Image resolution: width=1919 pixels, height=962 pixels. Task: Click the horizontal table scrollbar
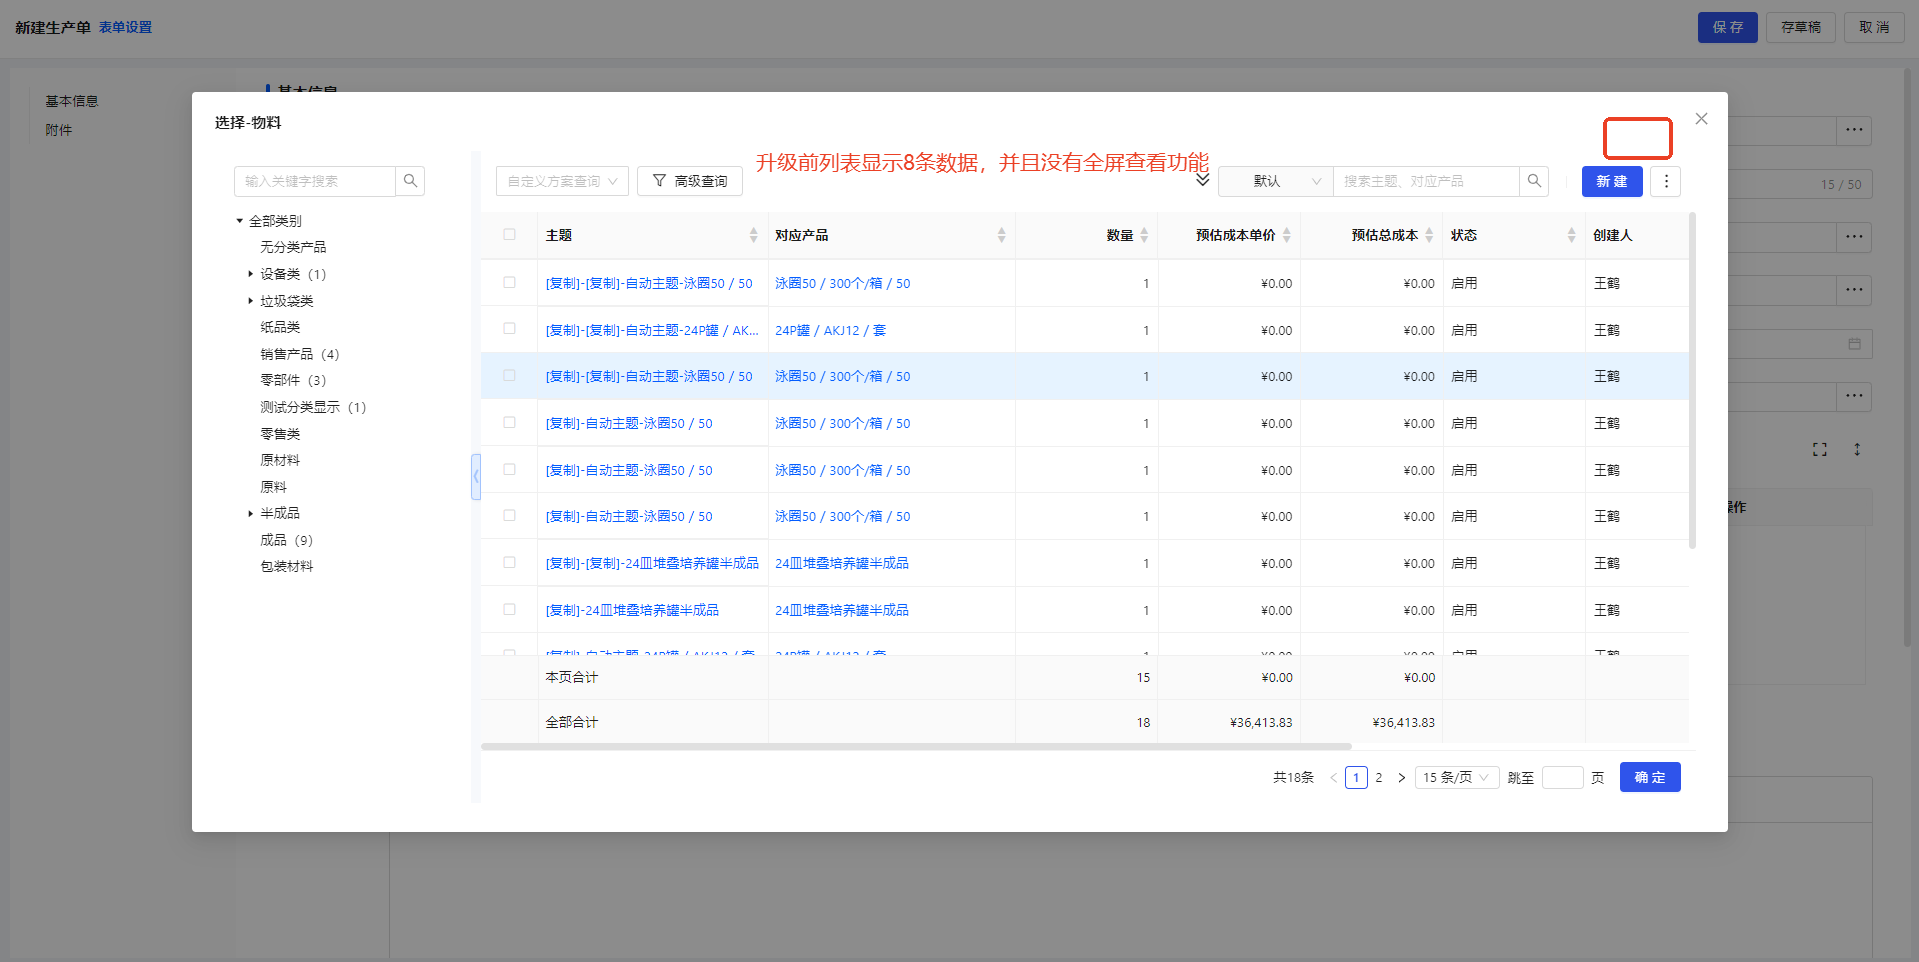click(x=916, y=746)
